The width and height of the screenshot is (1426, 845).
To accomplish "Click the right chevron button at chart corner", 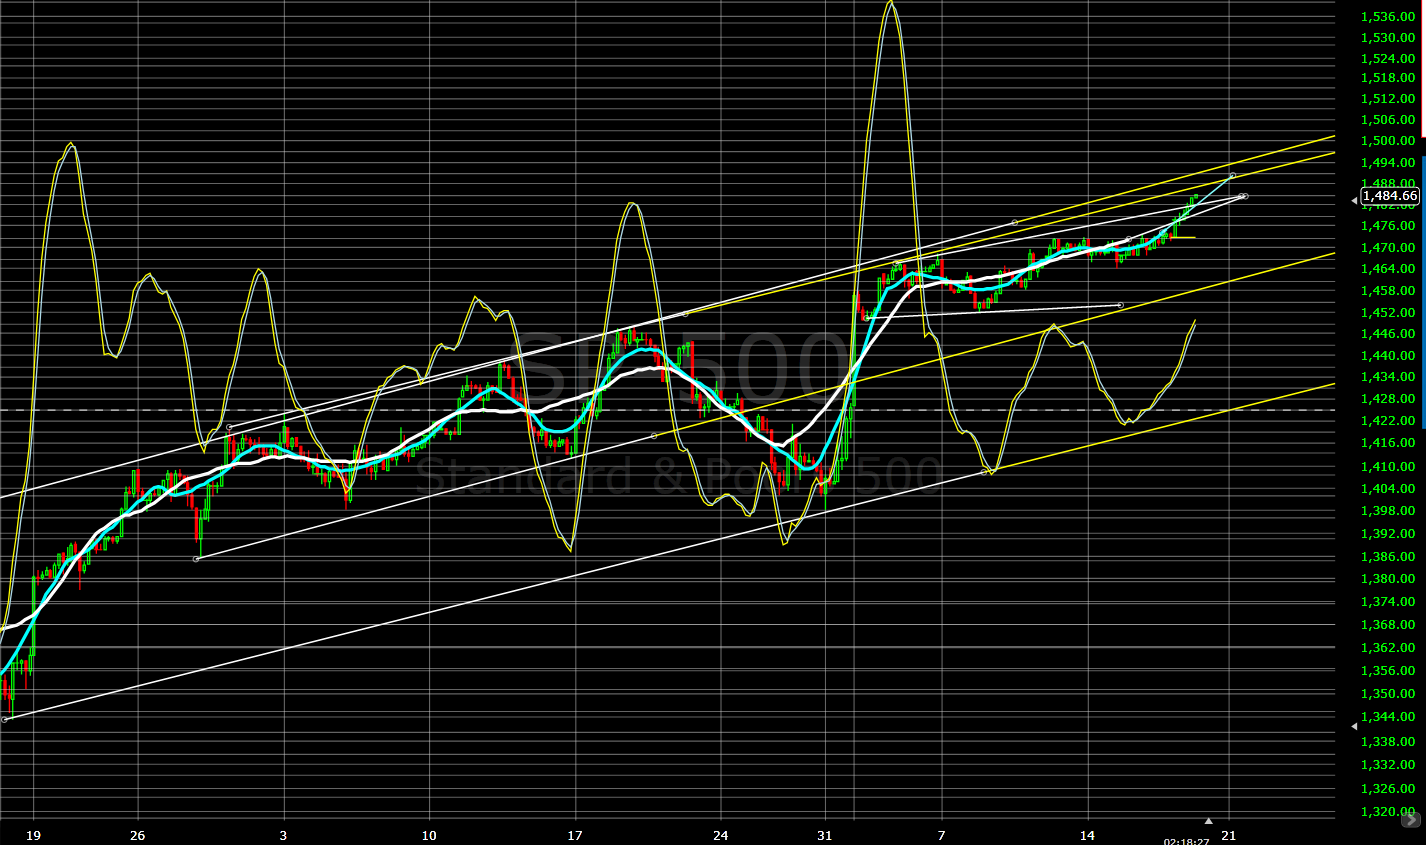I will tap(1411, 821).
